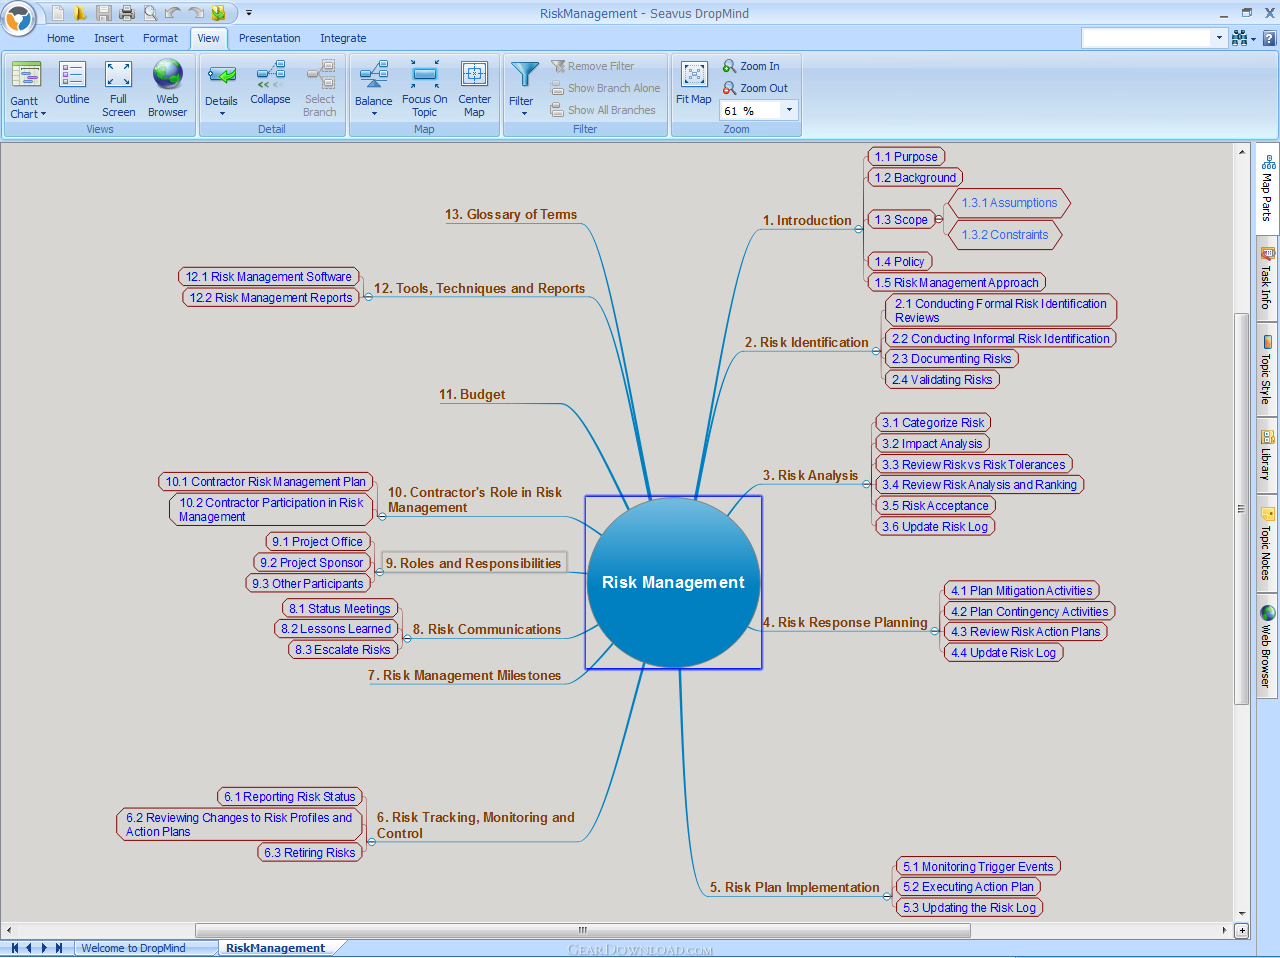
Task: Collapse the 12. Tools, Techniques and Reports branch
Action: click(367, 297)
